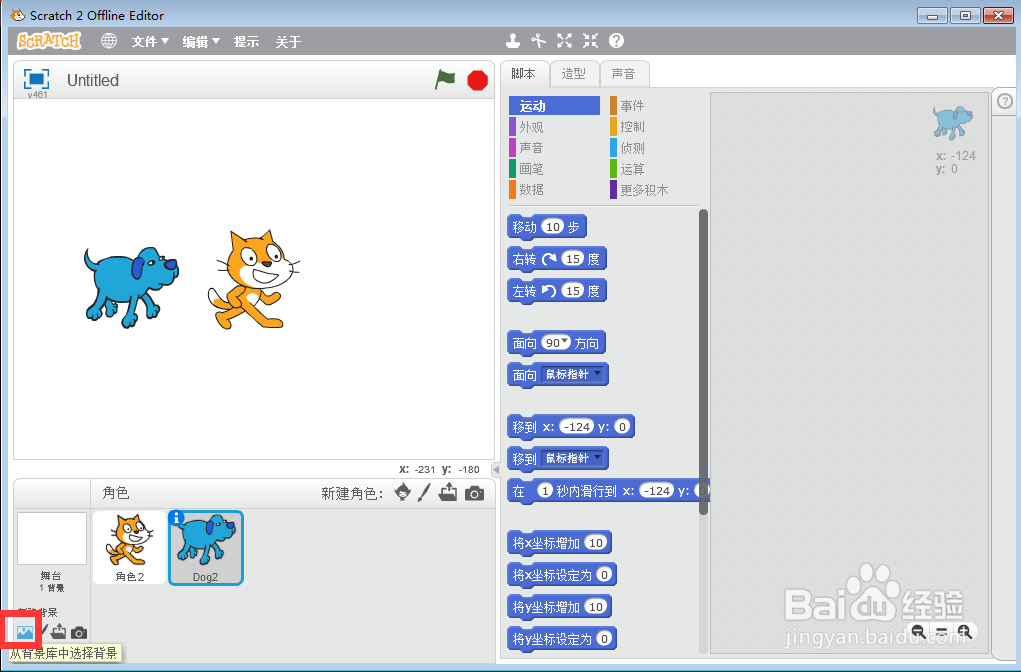
Task: Open direction dropdown in 面向 90 方向 block
Action: pos(565,341)
